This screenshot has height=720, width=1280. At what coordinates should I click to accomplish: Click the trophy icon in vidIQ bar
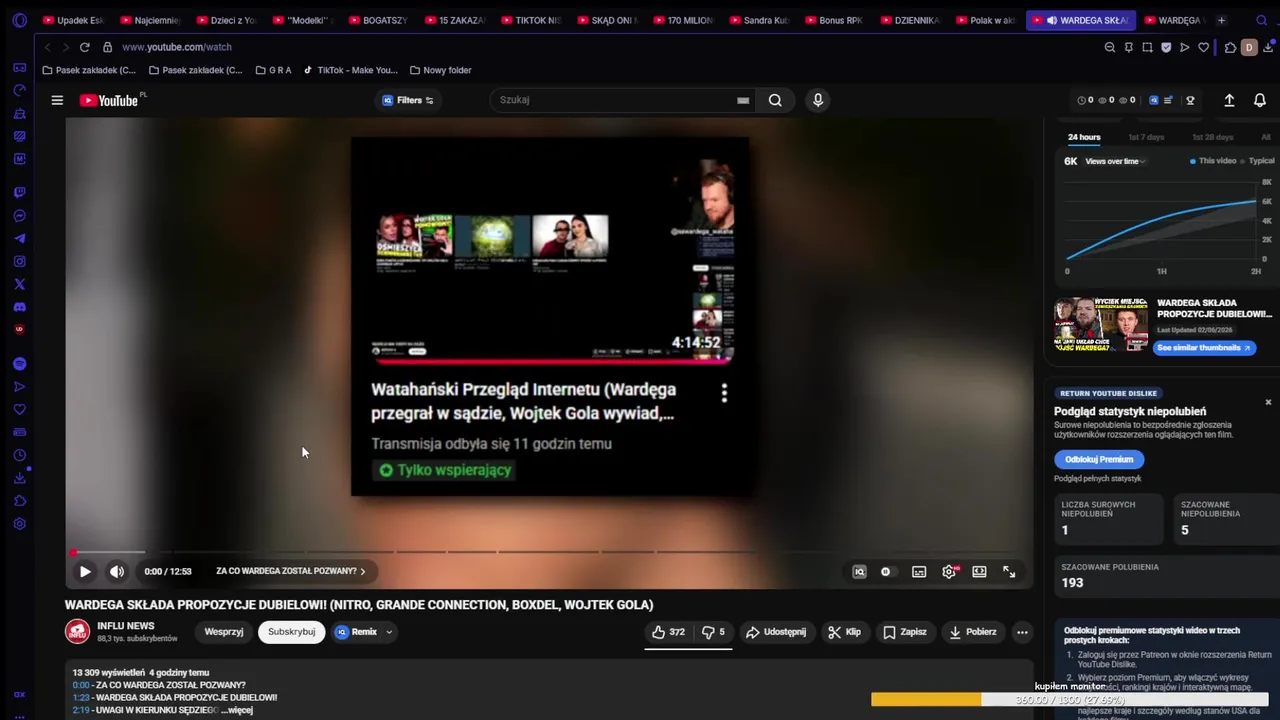pos(1190,100)
